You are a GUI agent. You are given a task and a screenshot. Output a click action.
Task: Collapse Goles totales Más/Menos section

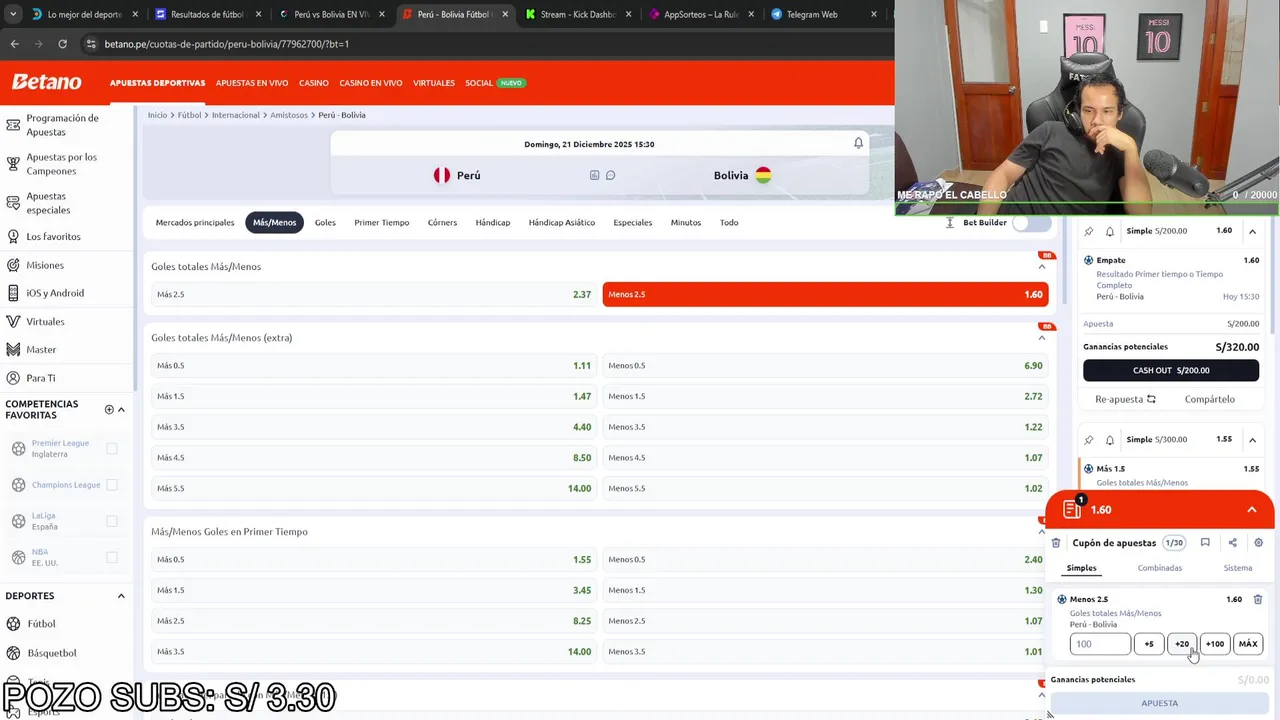click(1041, 267)
